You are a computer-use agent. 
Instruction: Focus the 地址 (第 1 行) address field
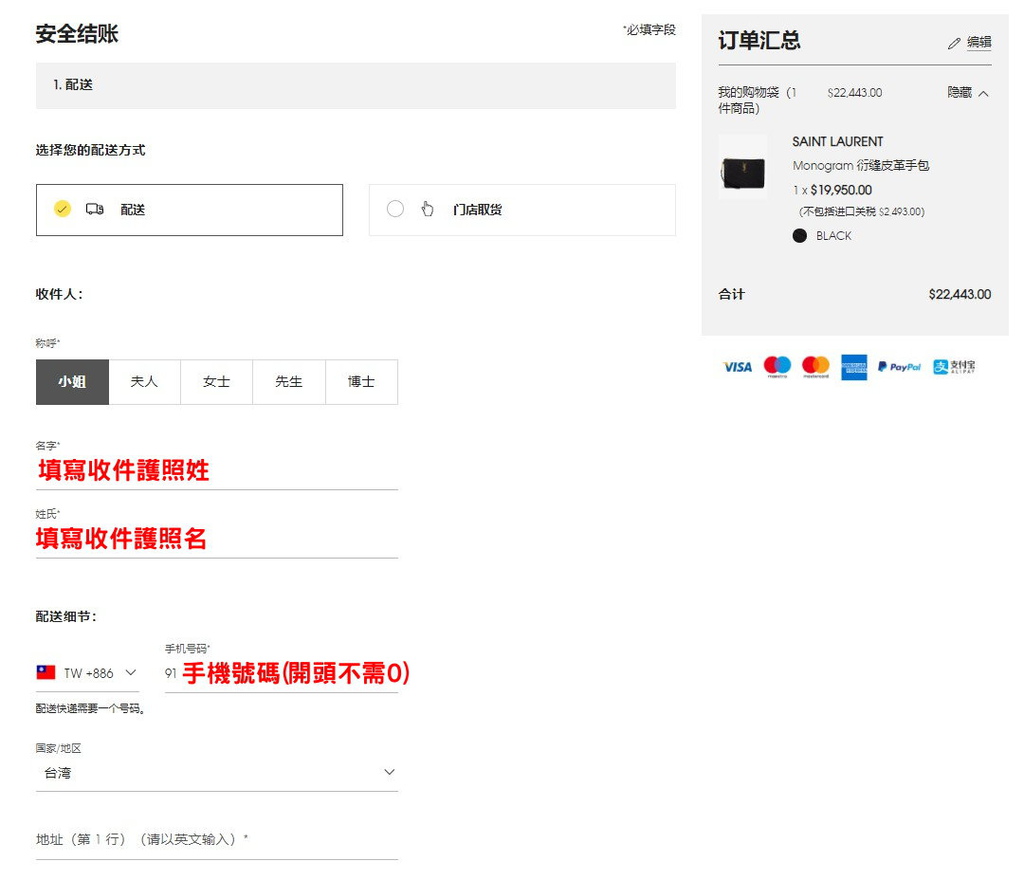[x=217, y=840]
